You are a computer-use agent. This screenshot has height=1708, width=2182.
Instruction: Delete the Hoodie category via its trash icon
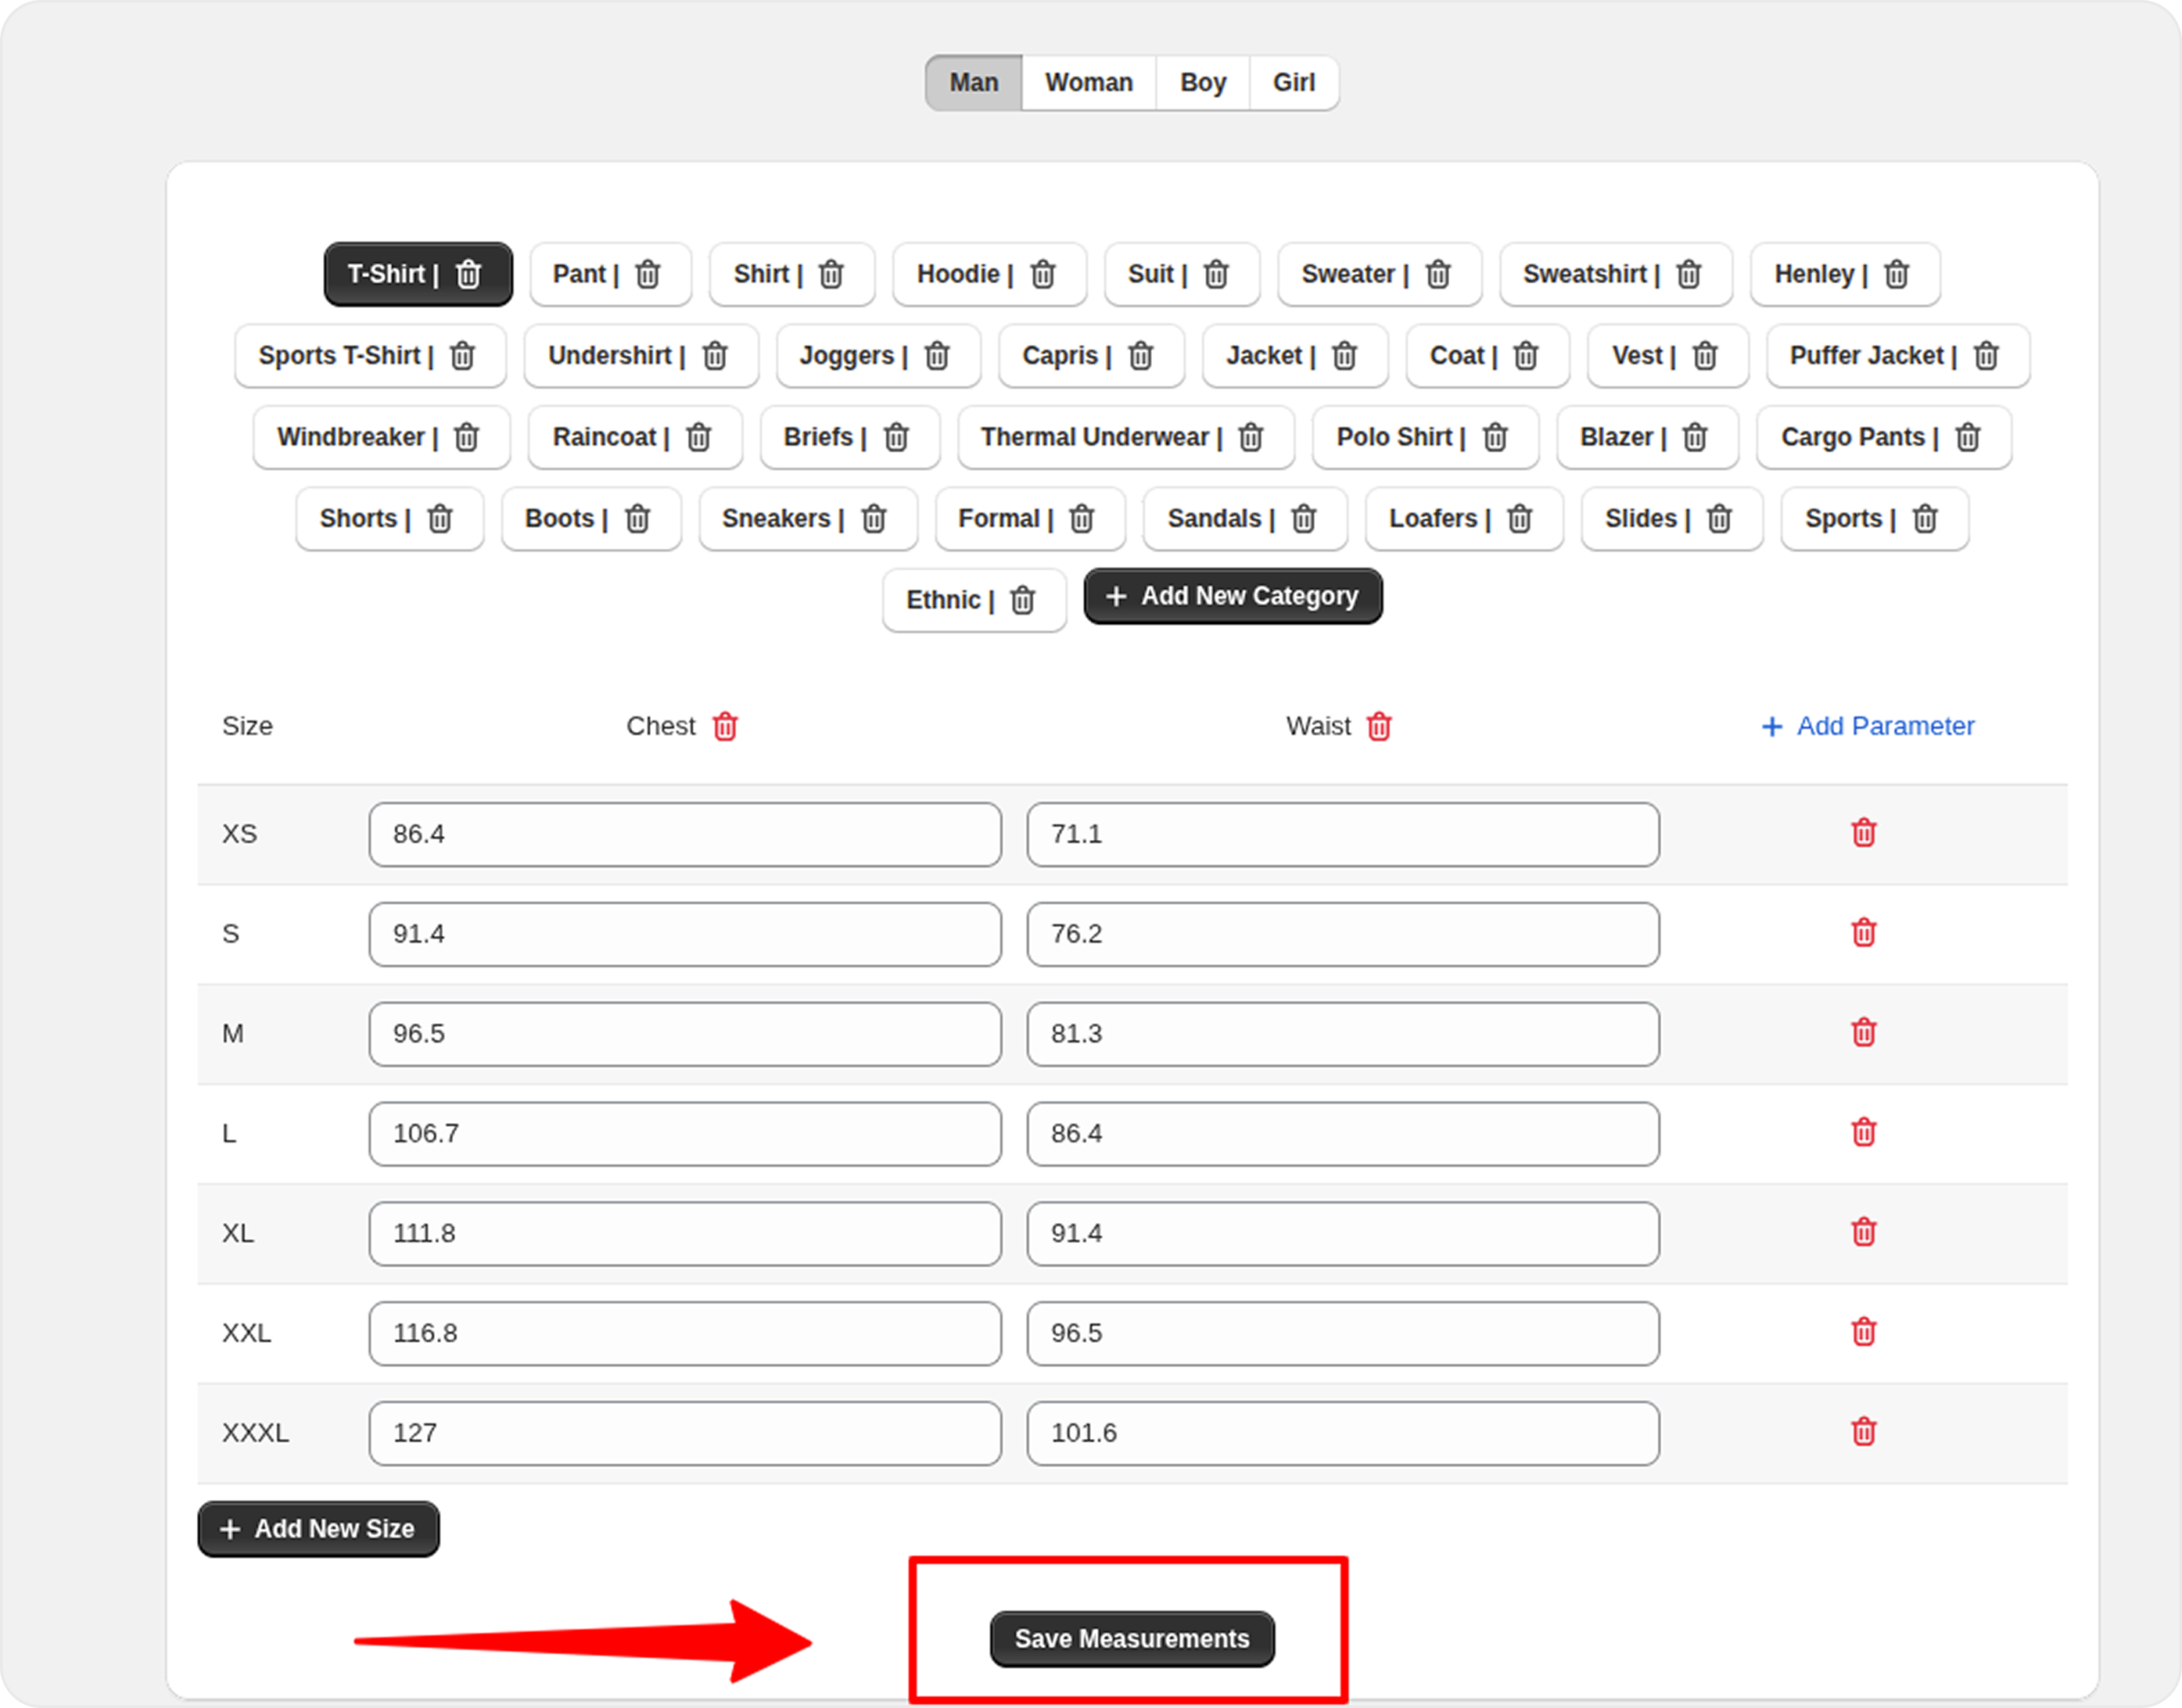1043,274
